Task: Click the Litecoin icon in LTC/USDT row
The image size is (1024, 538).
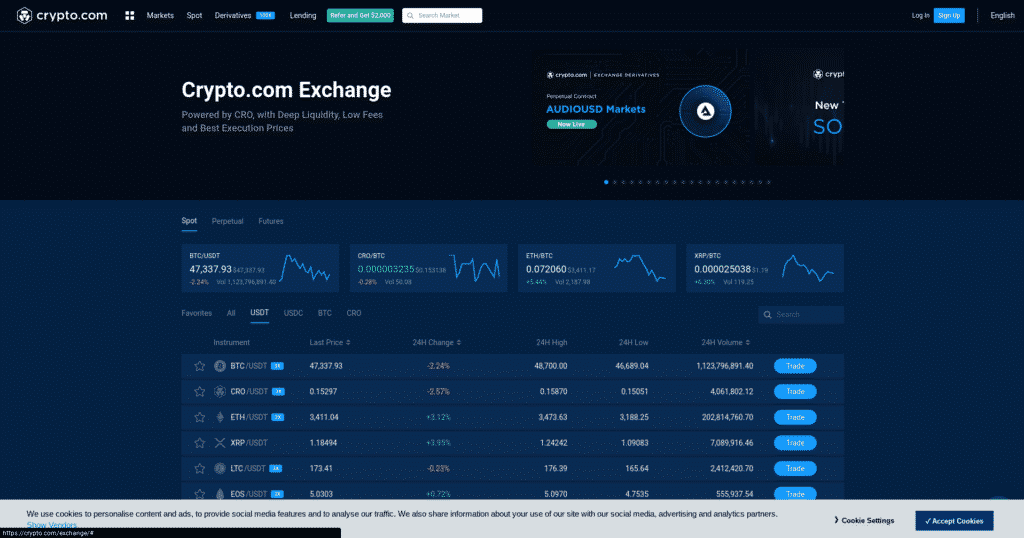Action: [x=220, y=468]
